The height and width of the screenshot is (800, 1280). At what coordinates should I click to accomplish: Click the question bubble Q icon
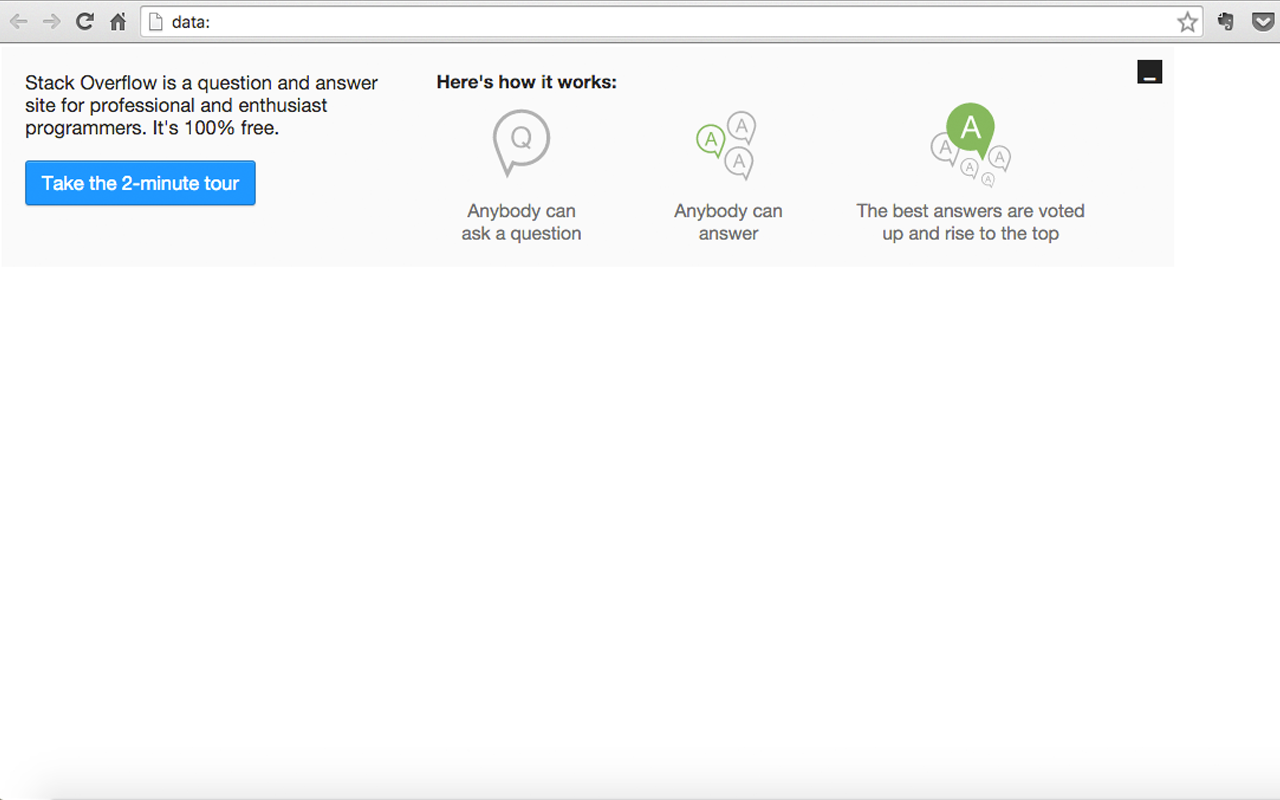click(521, 142)
